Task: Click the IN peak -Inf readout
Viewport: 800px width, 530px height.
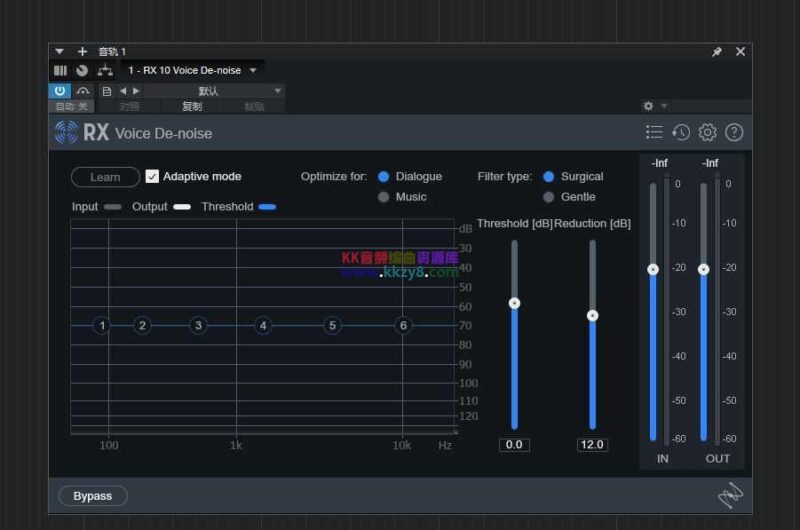Action: click(659, 163)
